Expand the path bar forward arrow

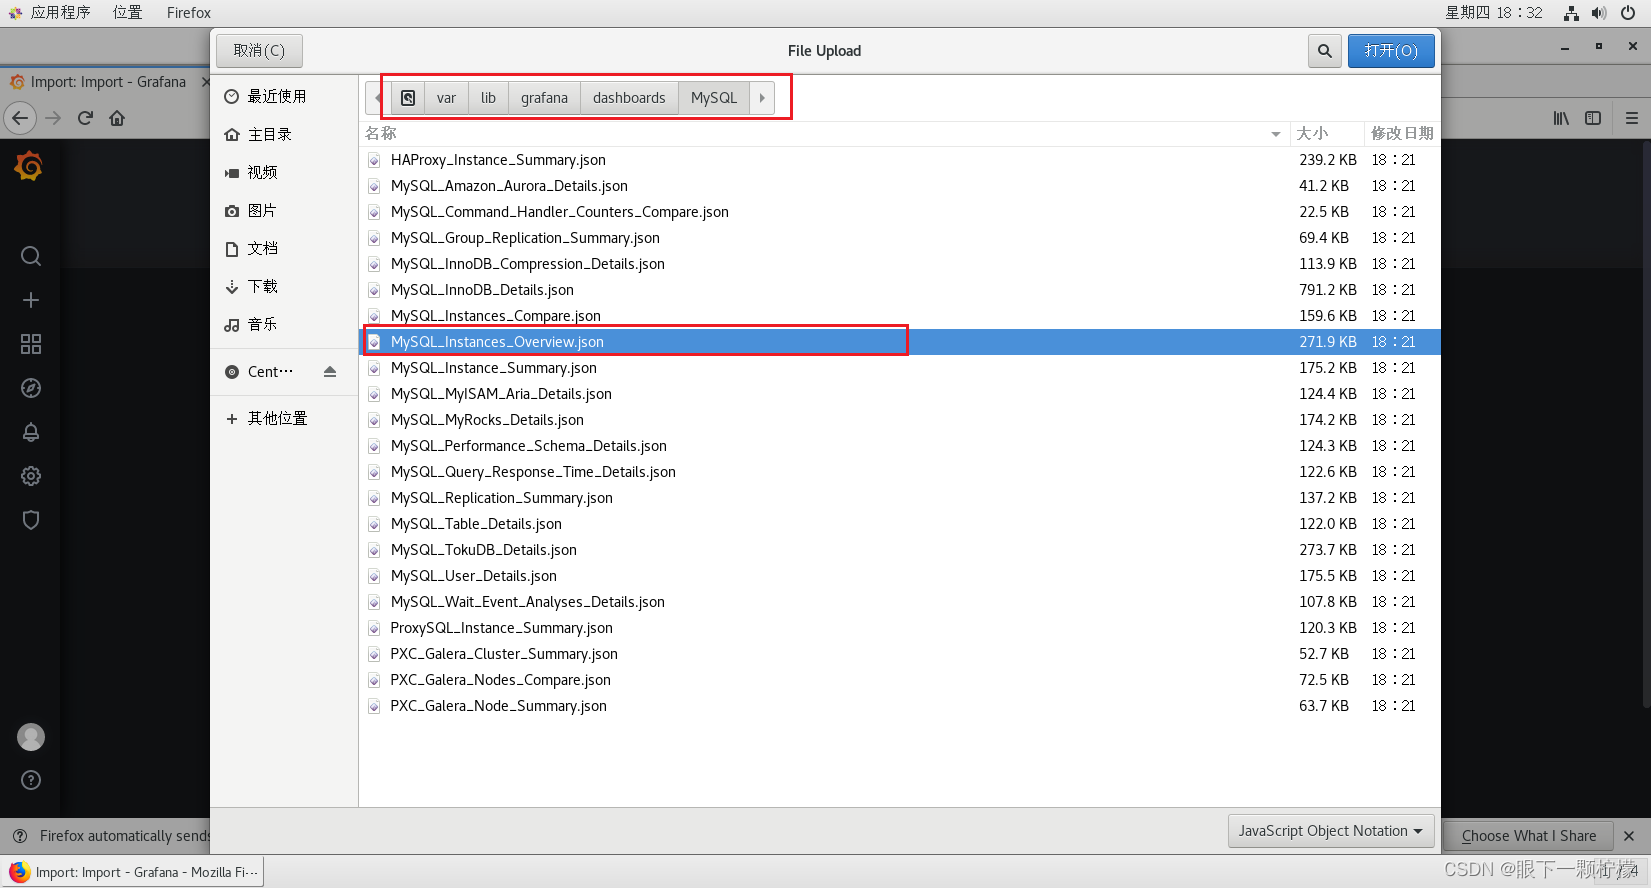tap(762, 98)
